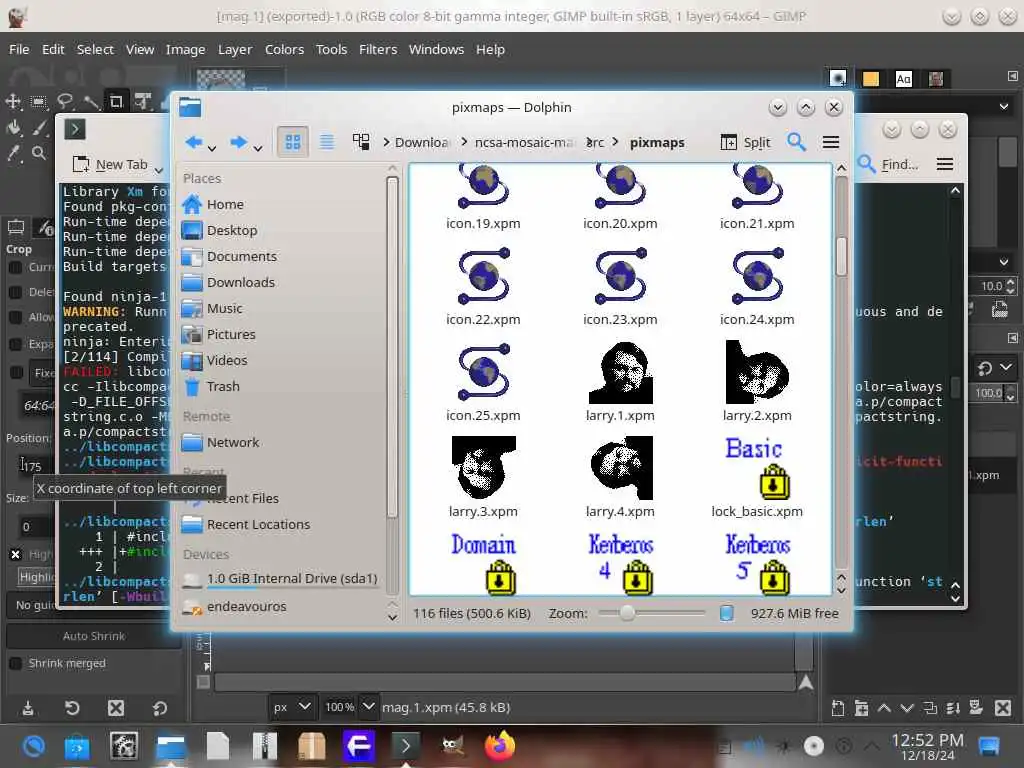The height and width of the screenshot is (768, 1024).
Task: Click Find in the Konsole toolbar
Action: click(x=888, y=164)
